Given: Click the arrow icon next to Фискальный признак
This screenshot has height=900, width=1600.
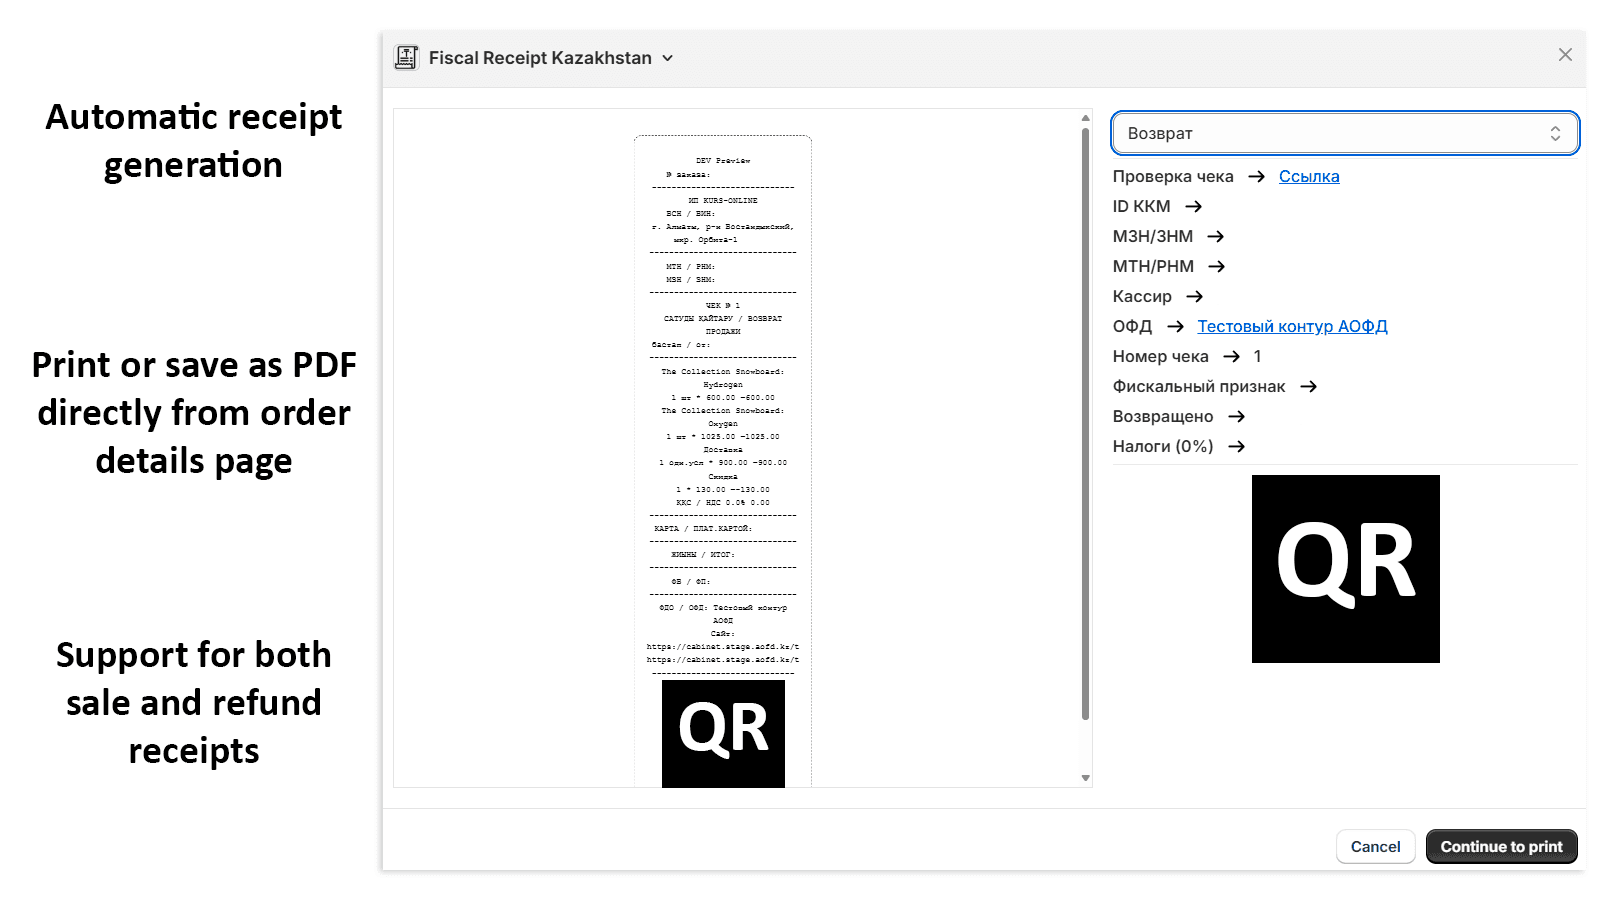Looking at the screenshot, I should (x=1308, y=386).
